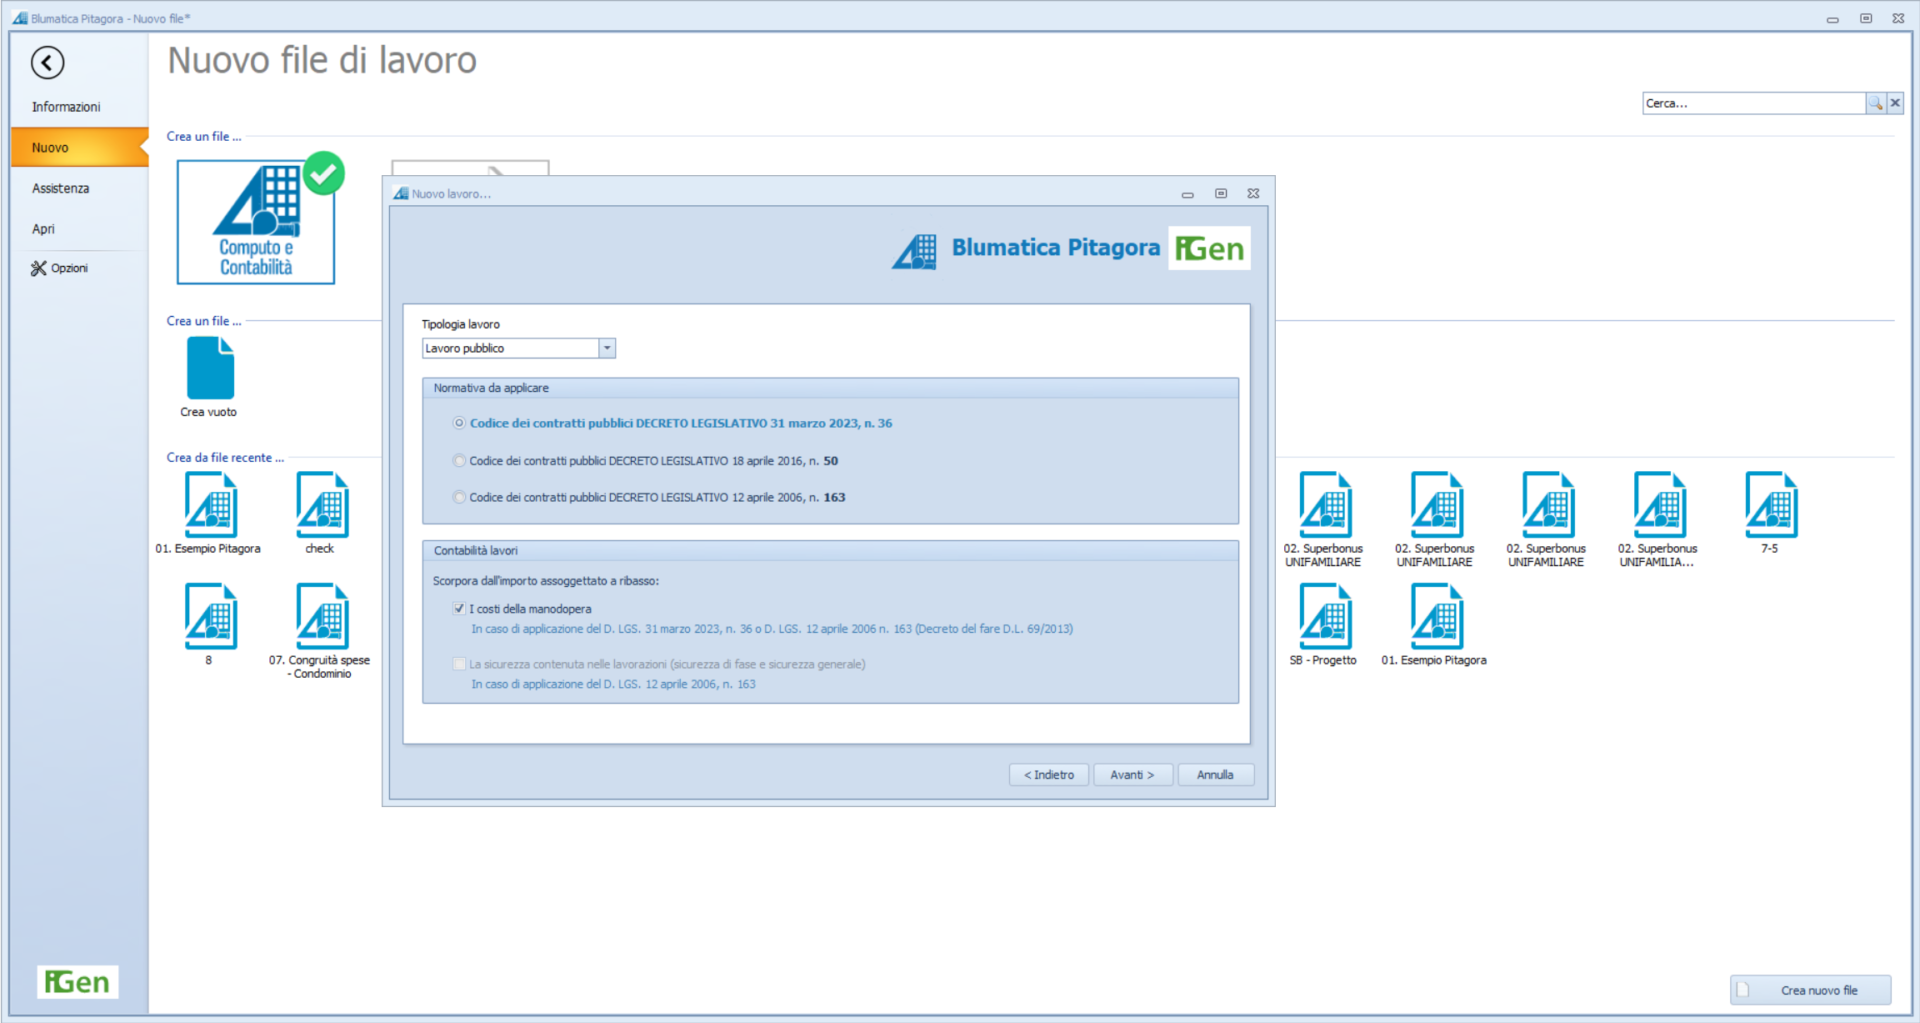Open the SB - Progetto recent file

(x=1324, y=618)
